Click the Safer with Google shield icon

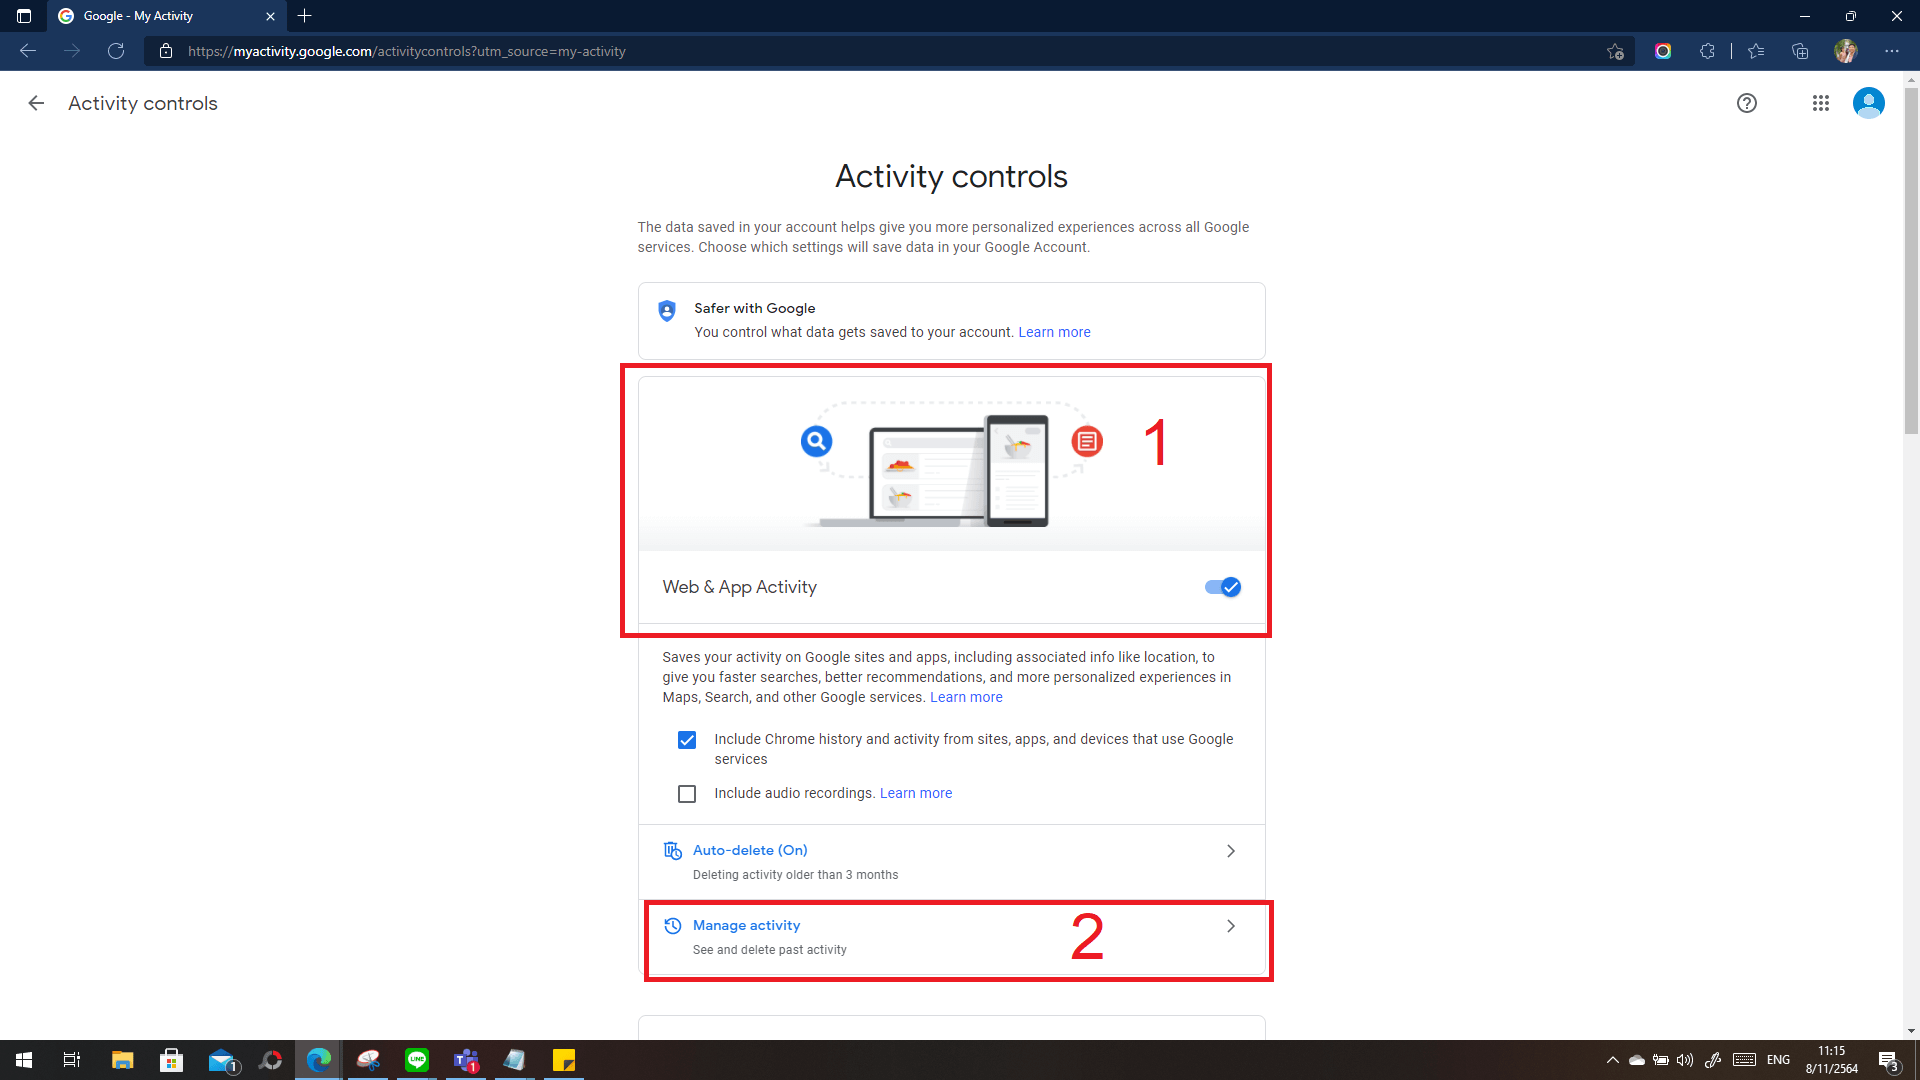[x=667, y=311]
